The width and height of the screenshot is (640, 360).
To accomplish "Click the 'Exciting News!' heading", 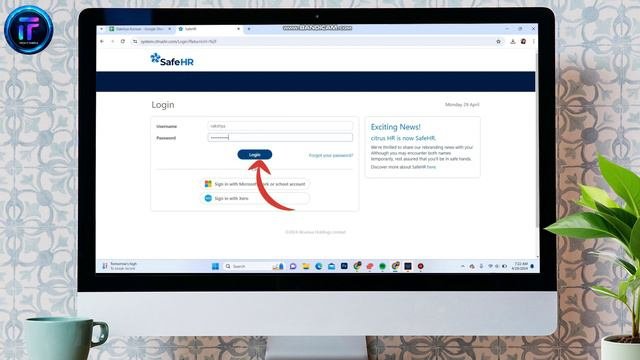I will [396, 127].
